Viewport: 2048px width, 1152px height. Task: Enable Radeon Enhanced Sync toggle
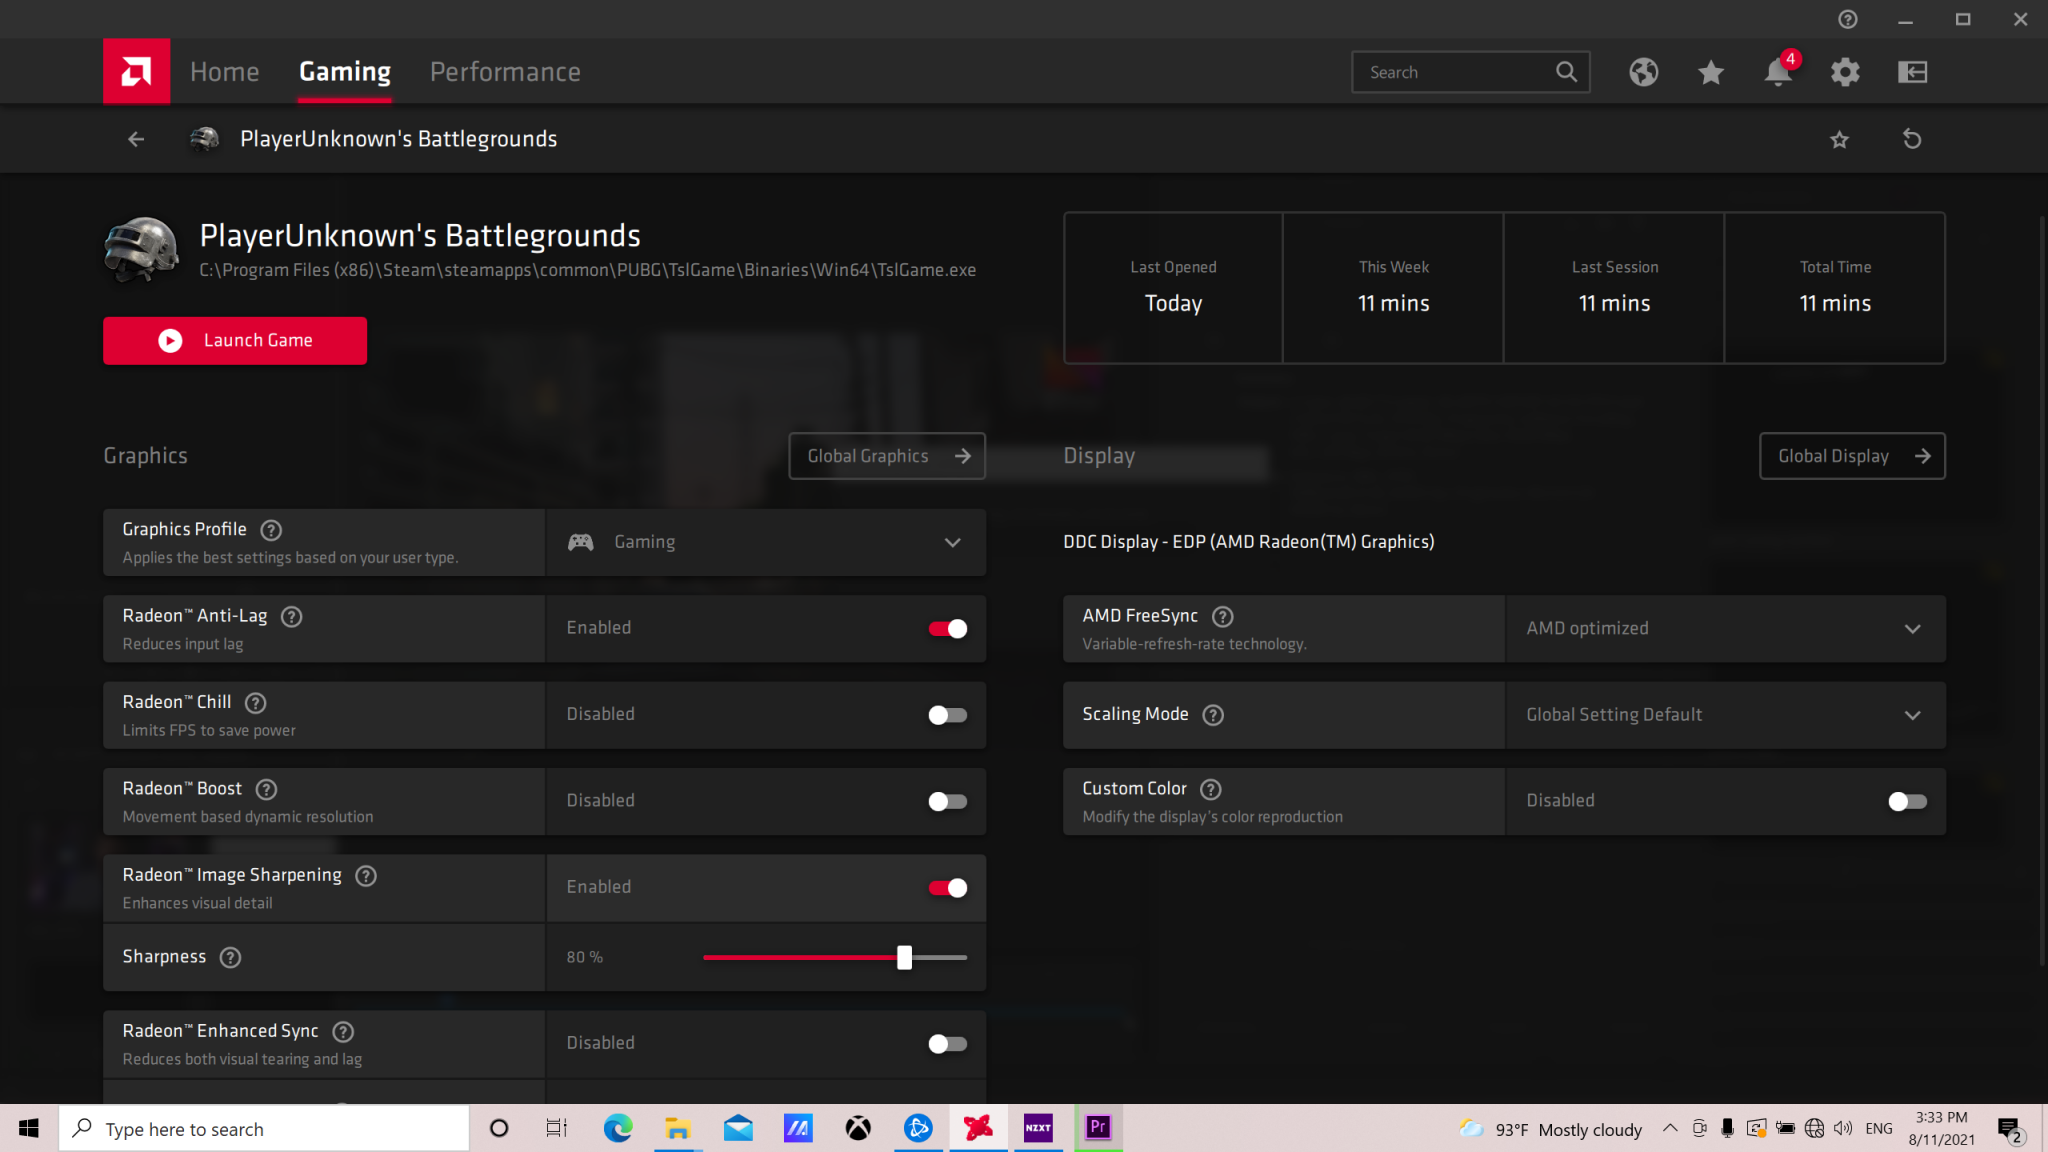coord(947,1044)
